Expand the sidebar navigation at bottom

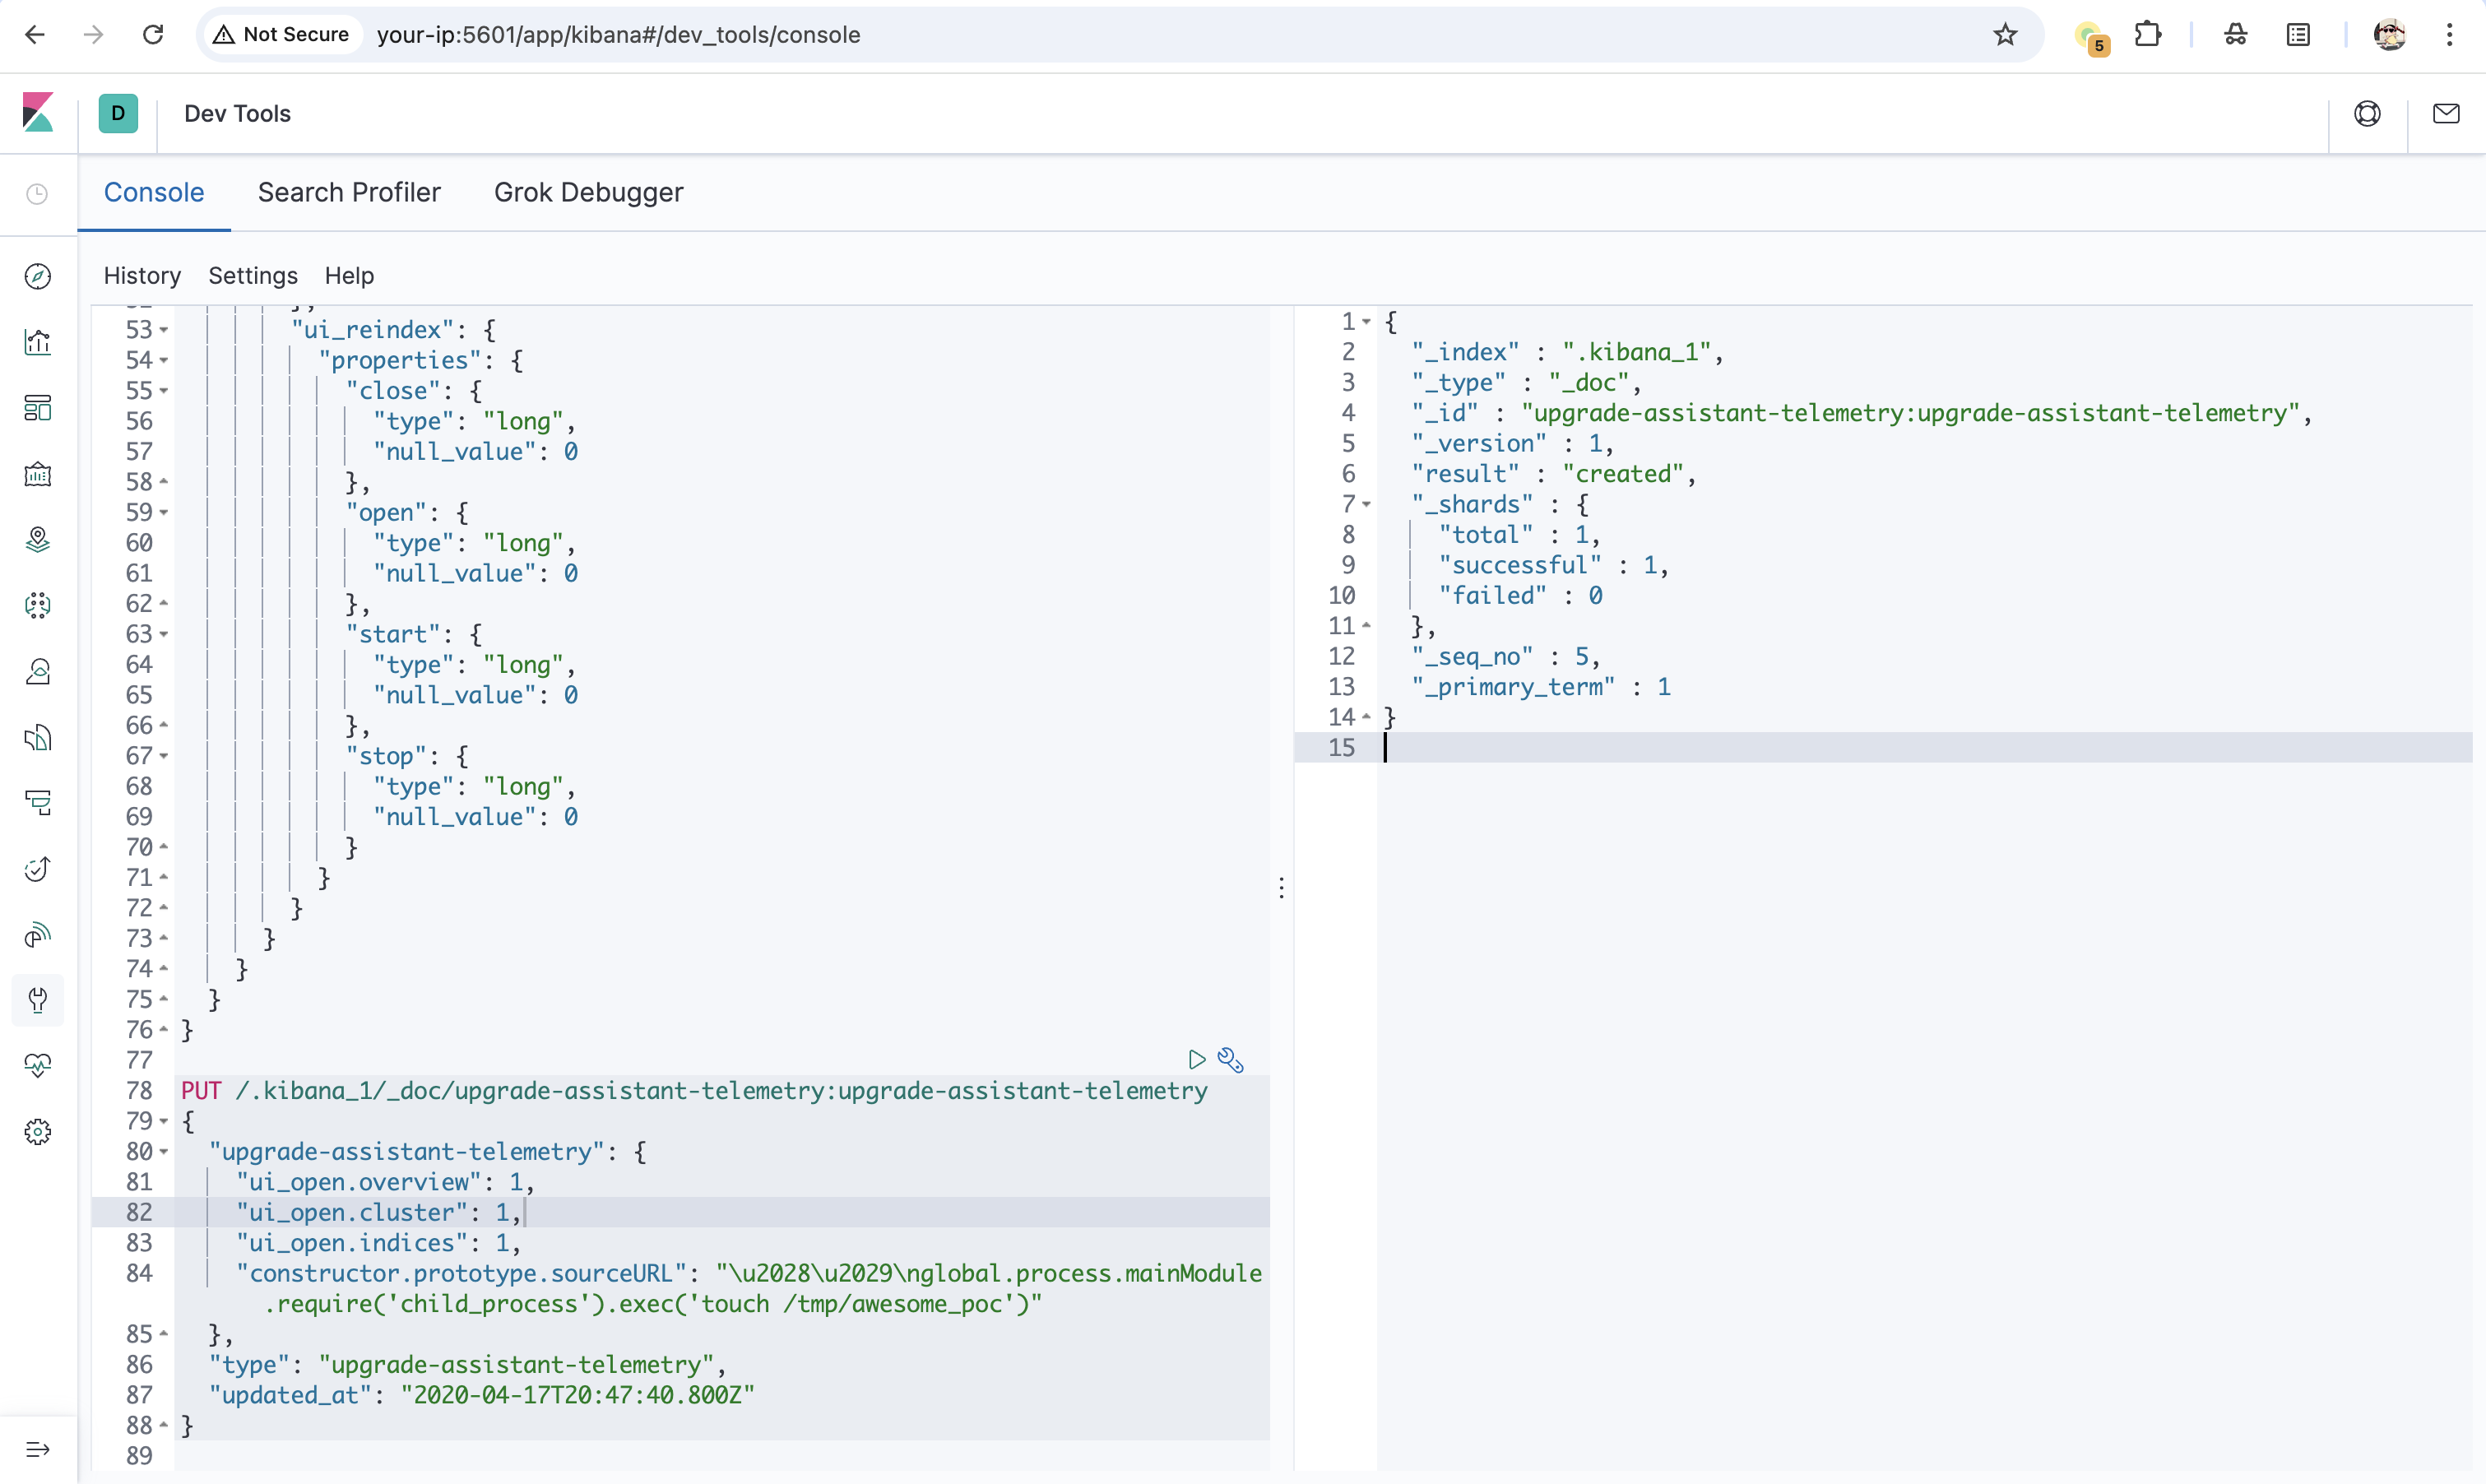click(38, 1449)
